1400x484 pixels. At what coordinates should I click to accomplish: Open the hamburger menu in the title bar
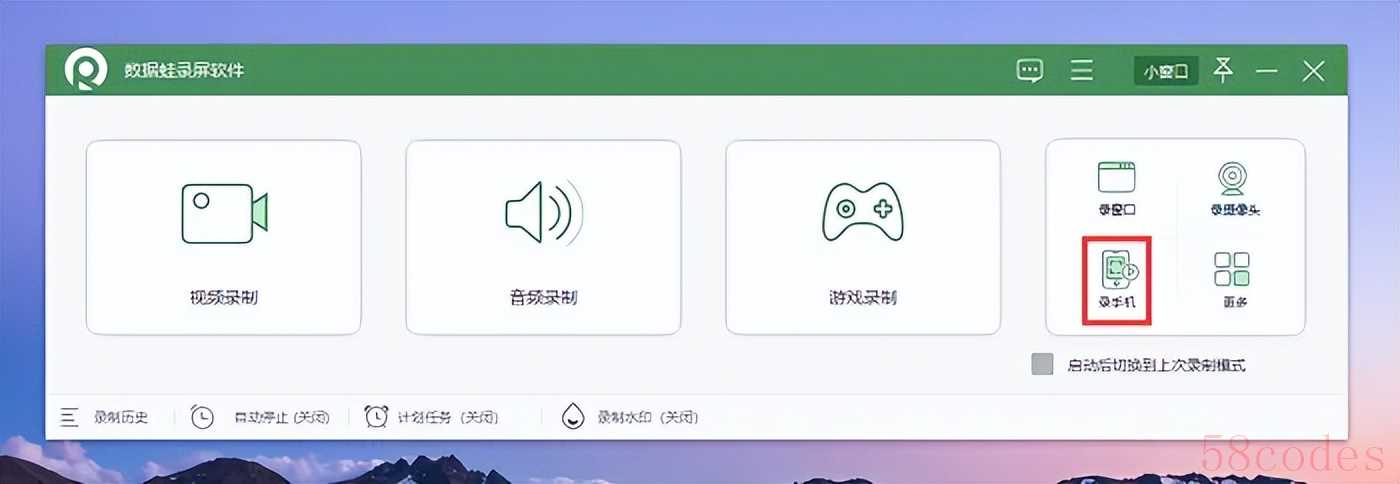(1081, 71)
